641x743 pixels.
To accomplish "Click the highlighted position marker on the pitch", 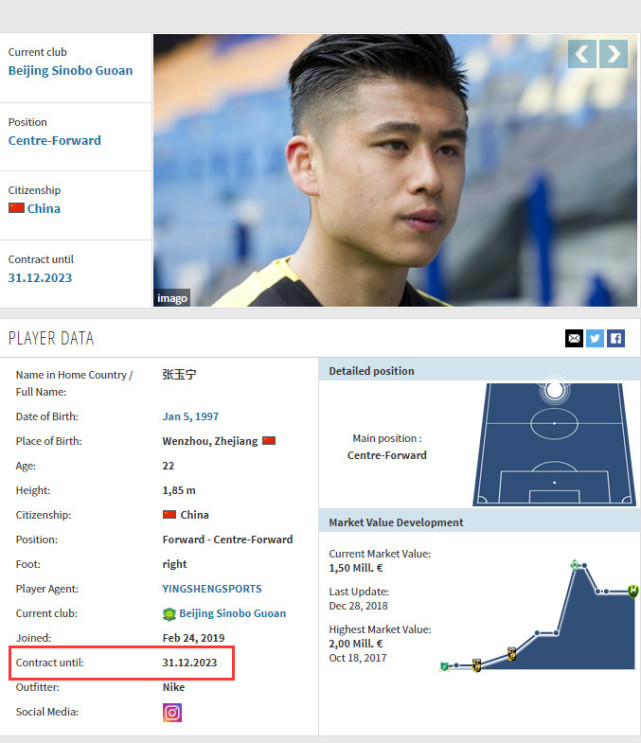I will tap(554, 390).
